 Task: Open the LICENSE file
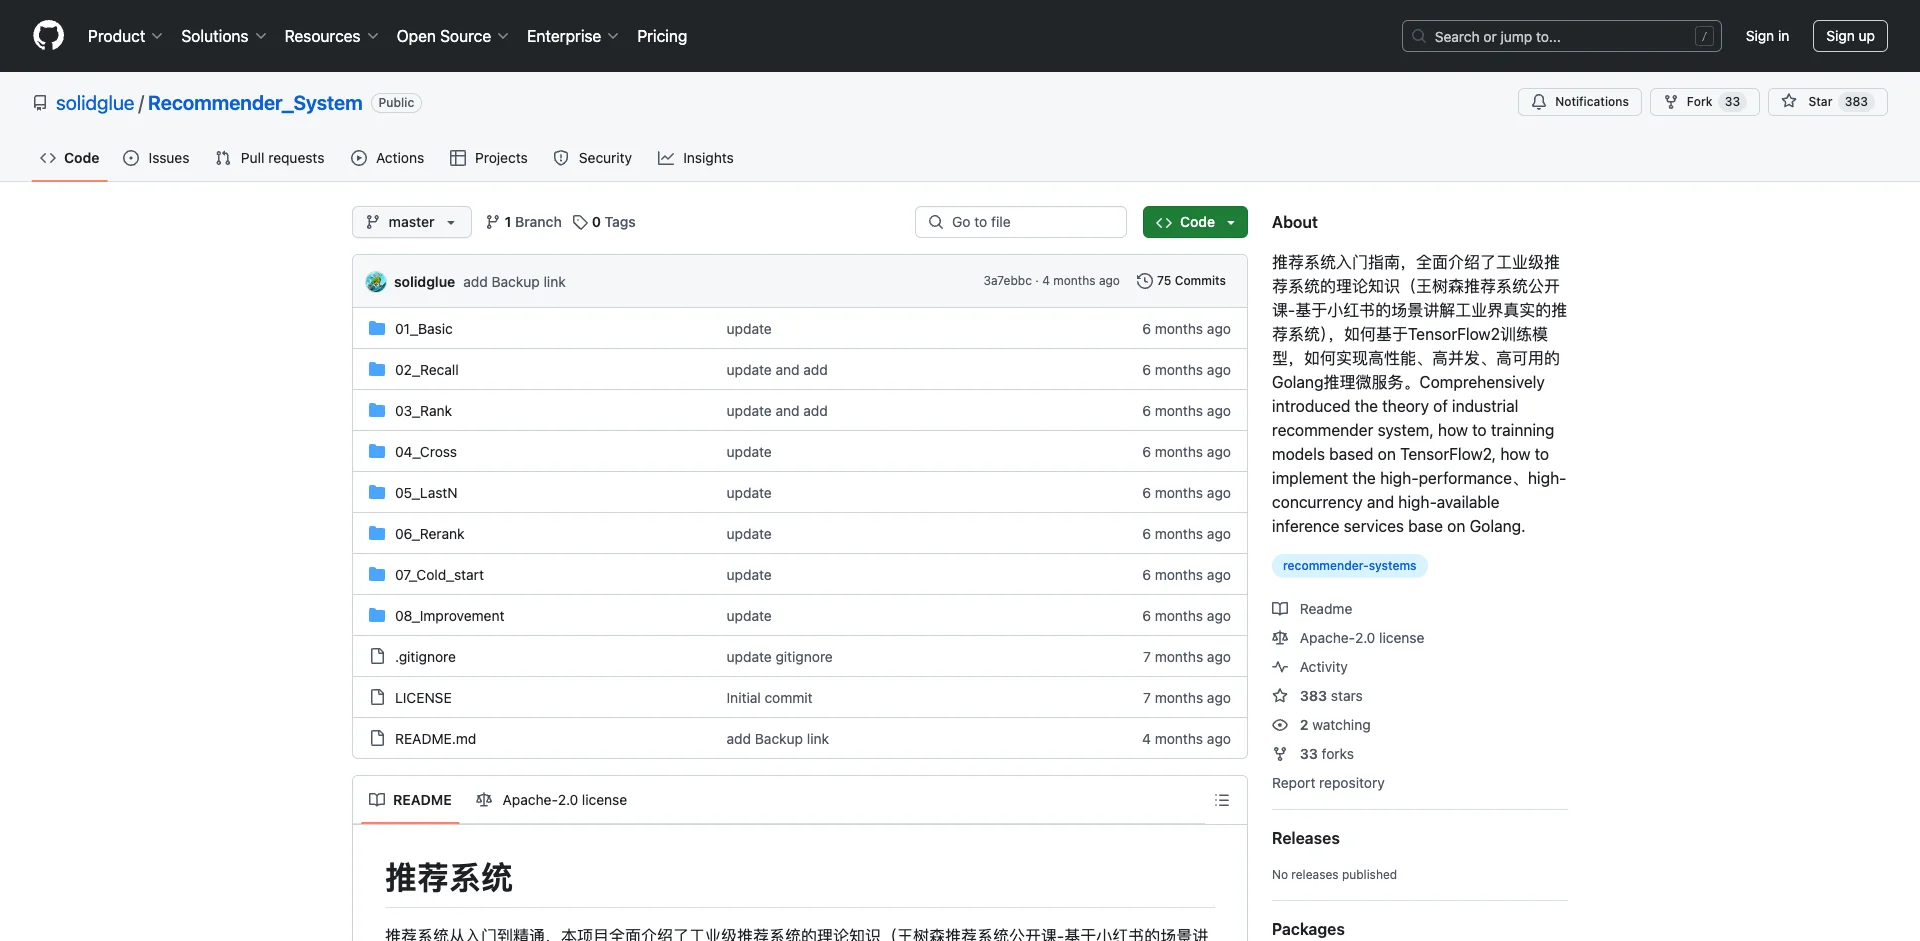click(x=423, y=698)
